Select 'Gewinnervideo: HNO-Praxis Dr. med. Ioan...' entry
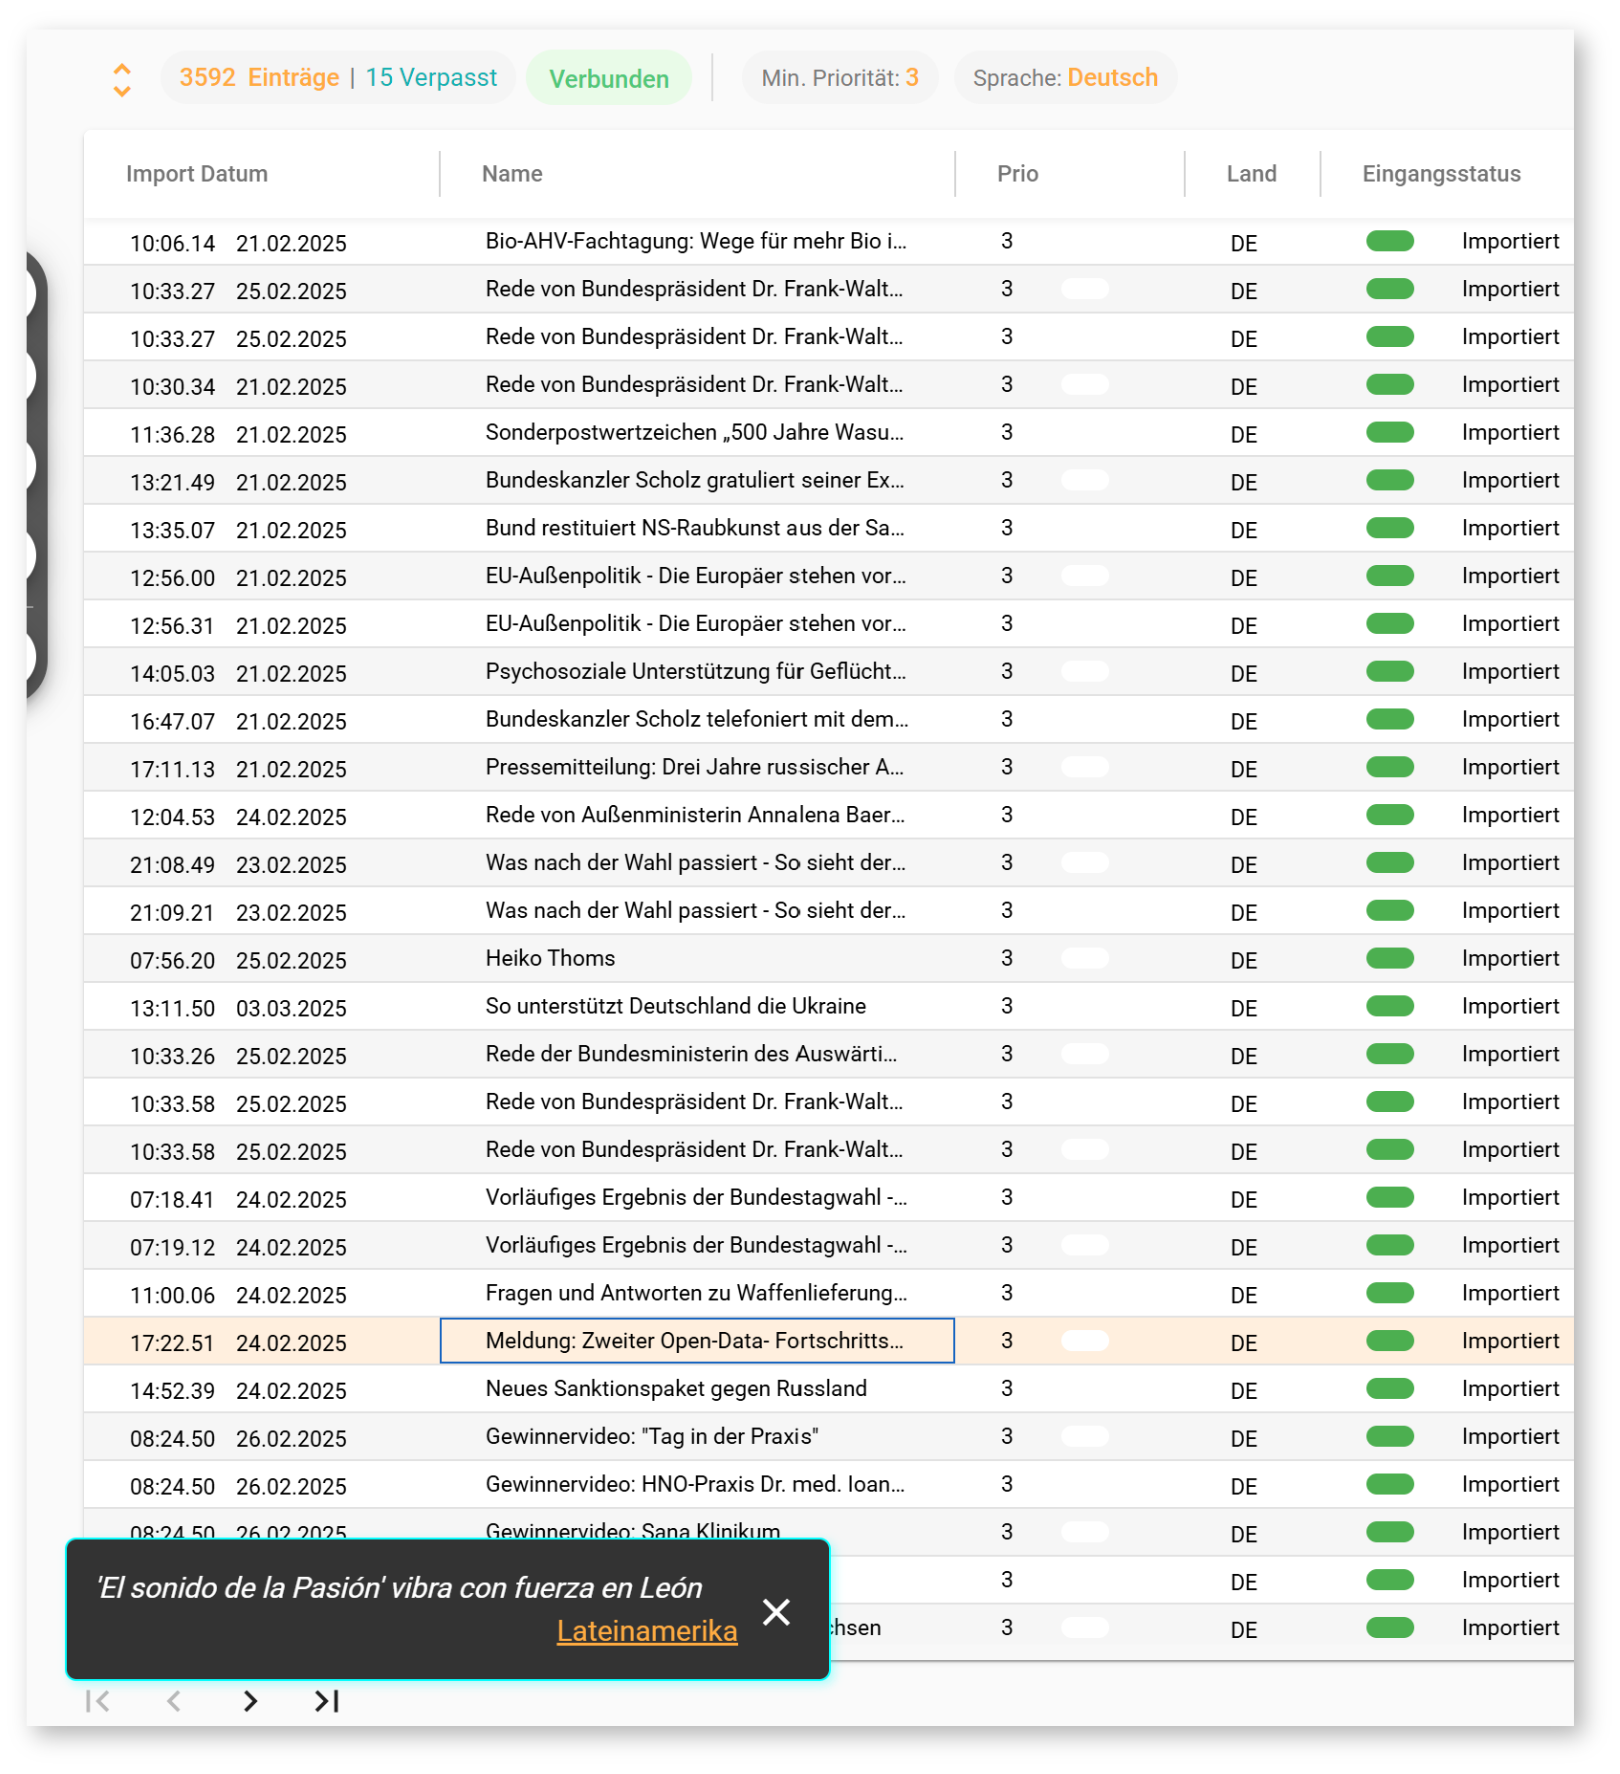Viewport: 1620px width, 1774px height. pos(695,1484)
